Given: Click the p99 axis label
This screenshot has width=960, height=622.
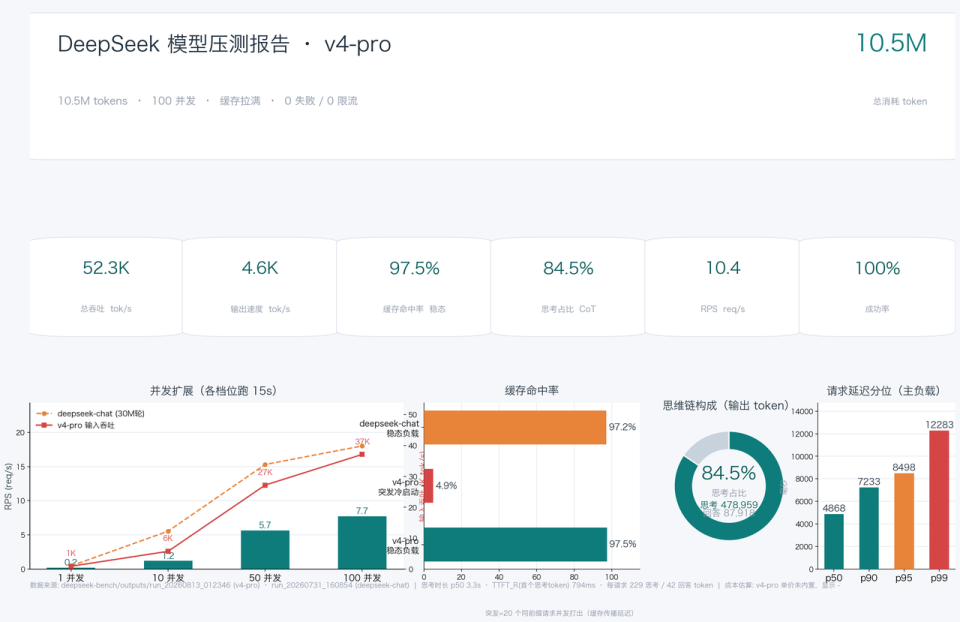Looking at the screenshot, I should tap(939, 578).
